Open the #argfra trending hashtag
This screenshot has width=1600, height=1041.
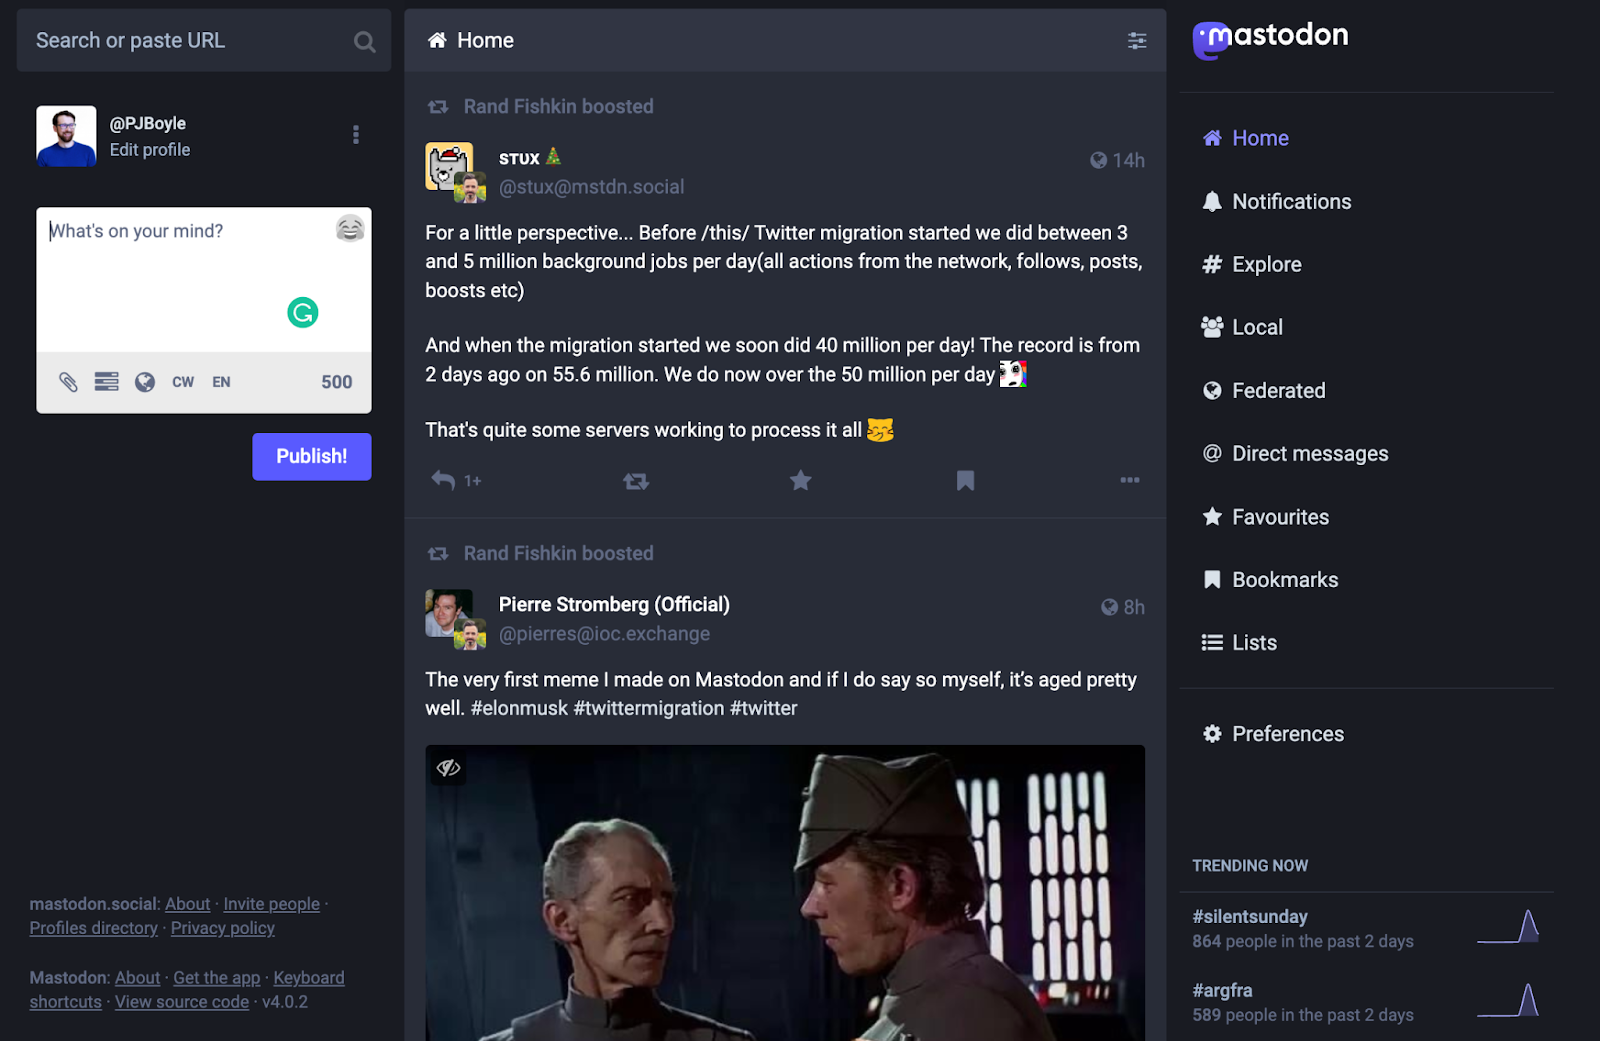pos(1222,991)
